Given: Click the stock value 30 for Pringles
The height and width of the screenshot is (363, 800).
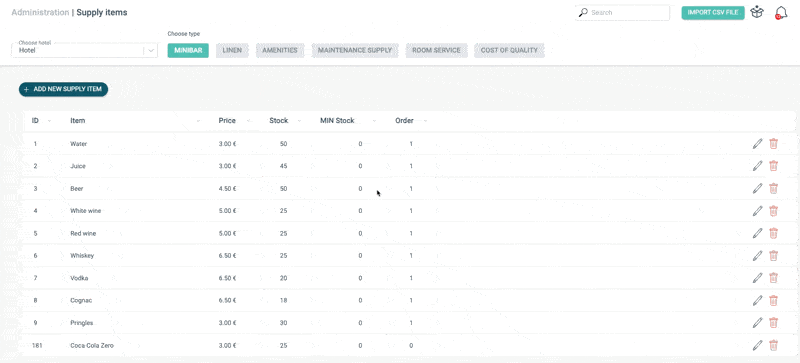Looking at the screenshot, I should (x=283, y=323).
